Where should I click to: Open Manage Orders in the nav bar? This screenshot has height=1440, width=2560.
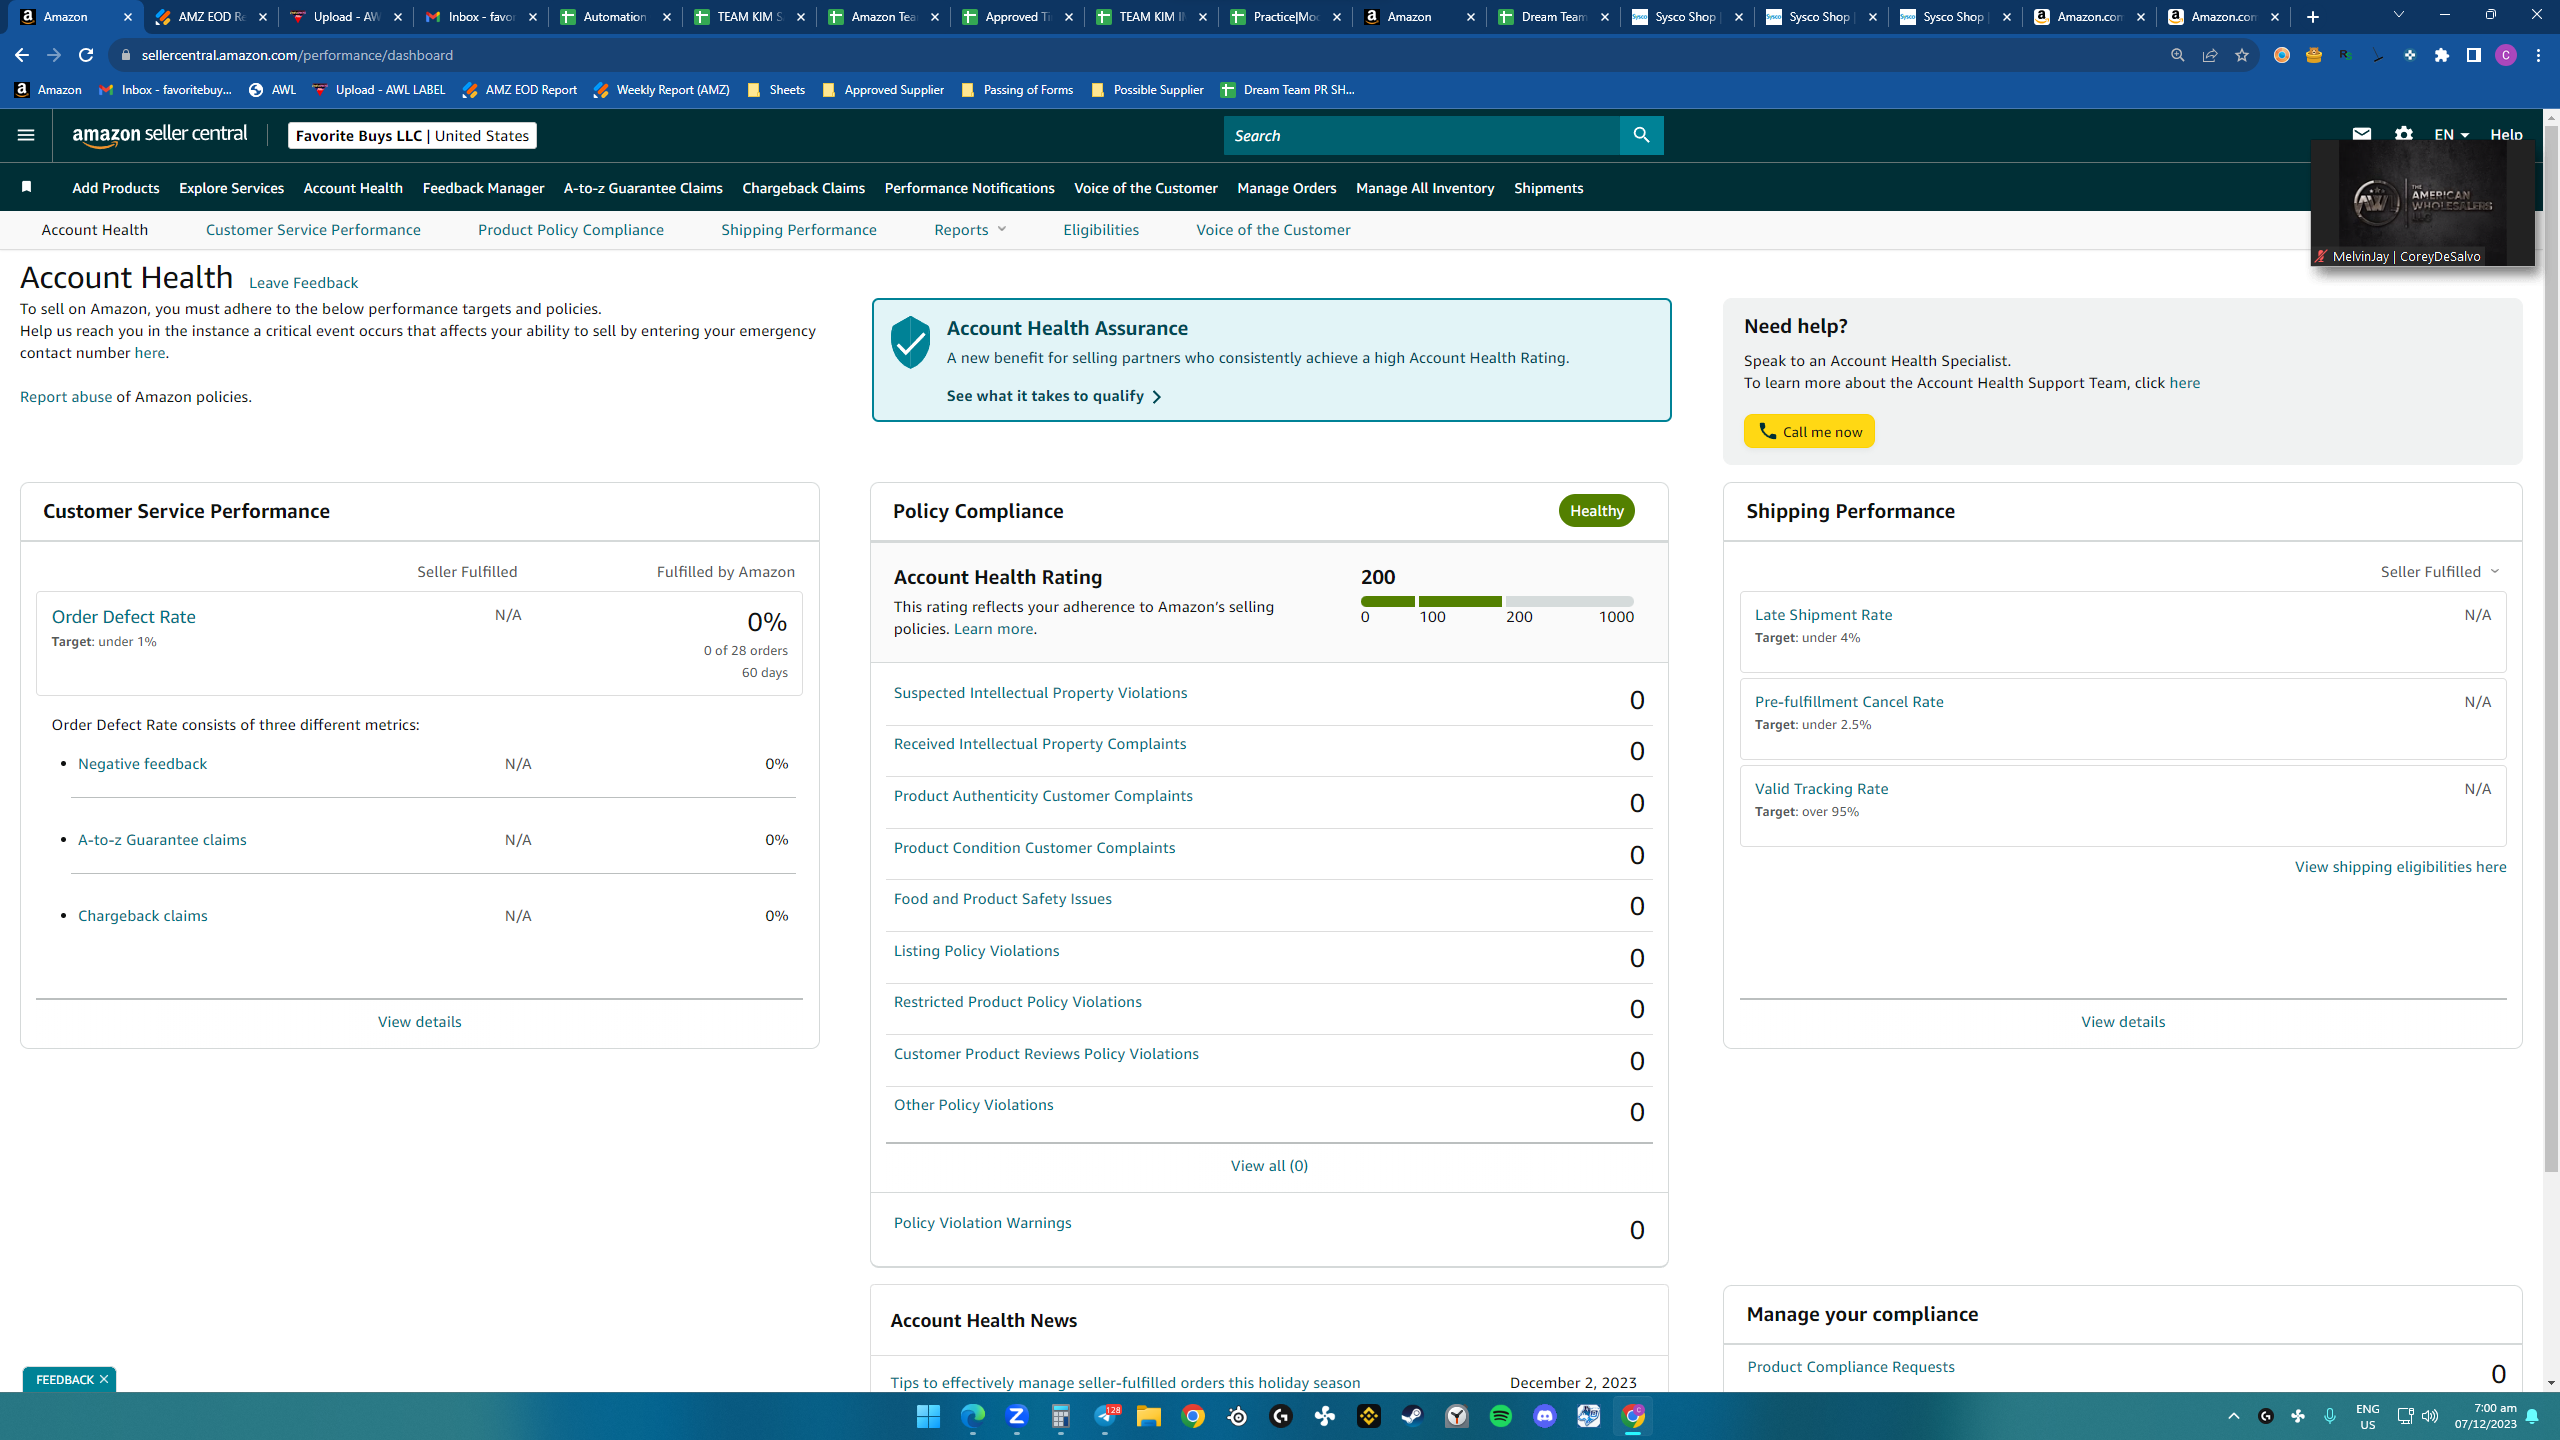click(x=1286, y=188)
